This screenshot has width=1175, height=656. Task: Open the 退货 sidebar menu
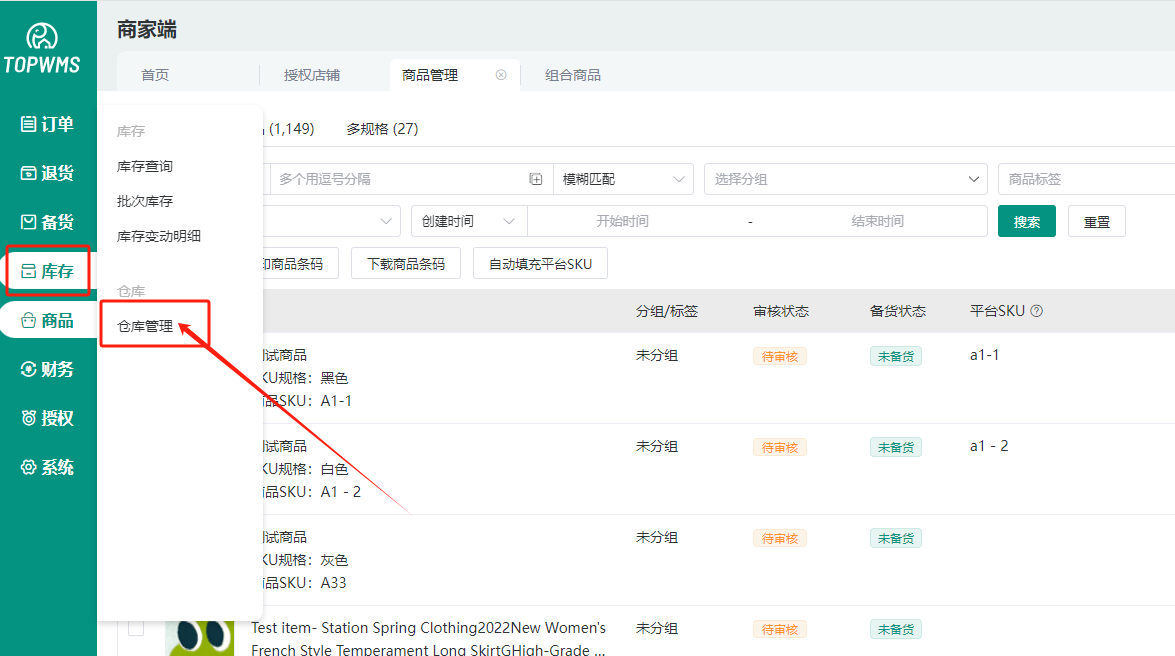(47, 173)
